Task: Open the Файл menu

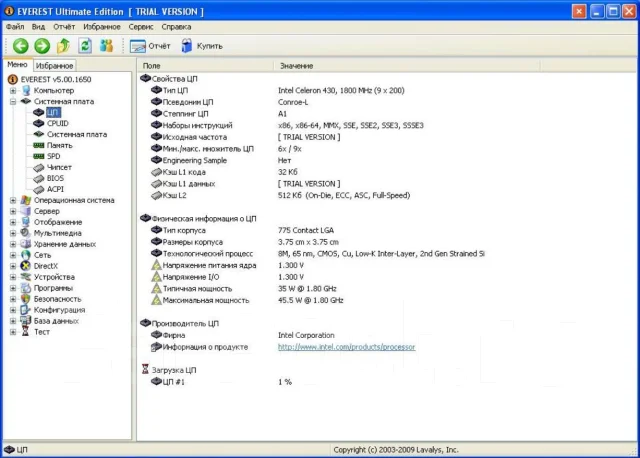Action: coord(15,27)
